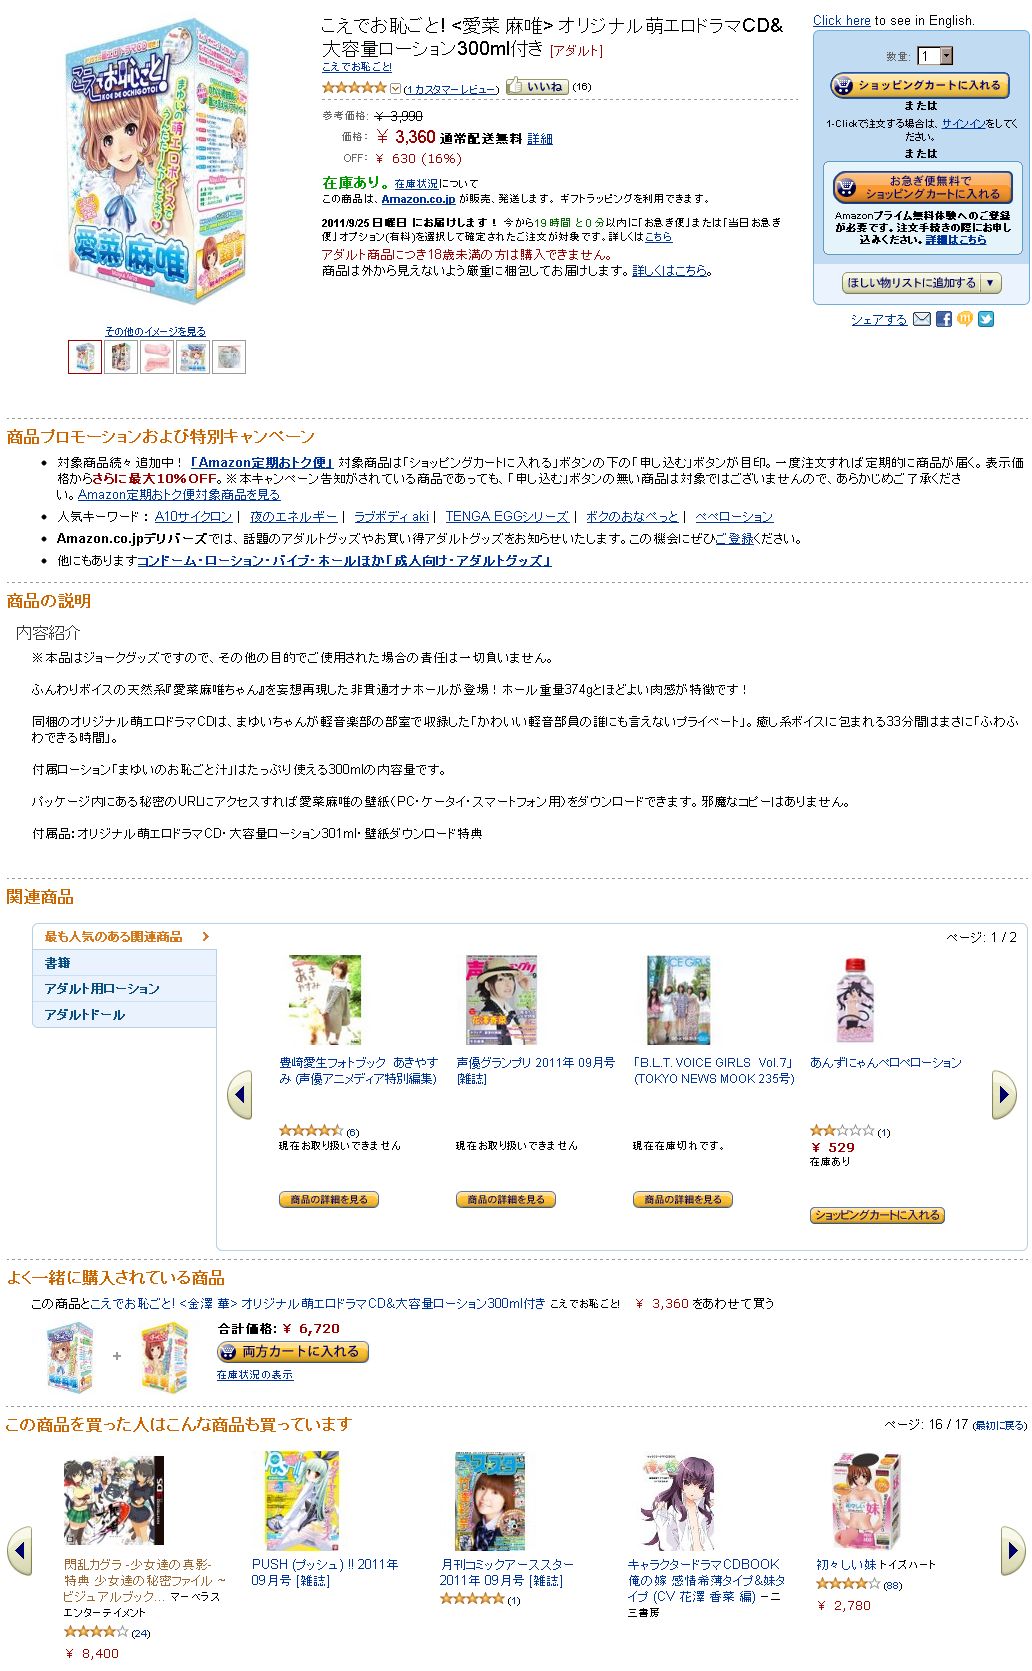The image size is (1032, 1671).
Task: Add item to cart with ショッピングカートに入れる
Action: (x=920, y=86)
